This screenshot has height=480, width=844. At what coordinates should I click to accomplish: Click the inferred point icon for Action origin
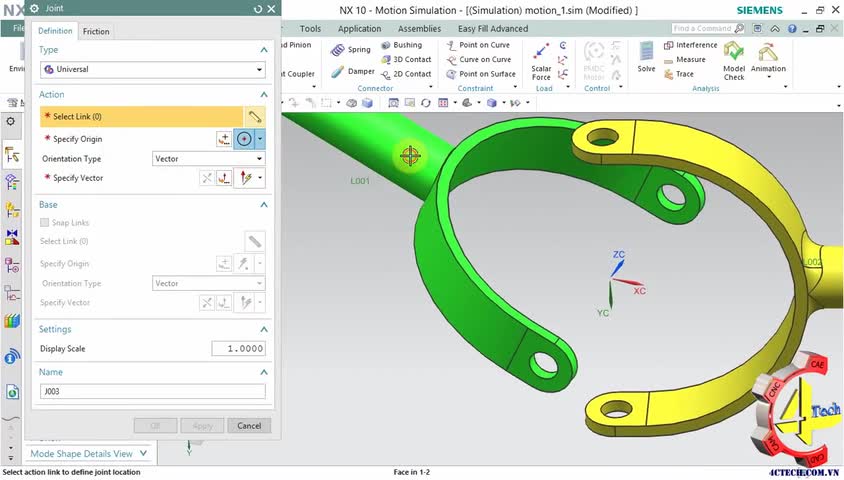[x=244, y=139]
